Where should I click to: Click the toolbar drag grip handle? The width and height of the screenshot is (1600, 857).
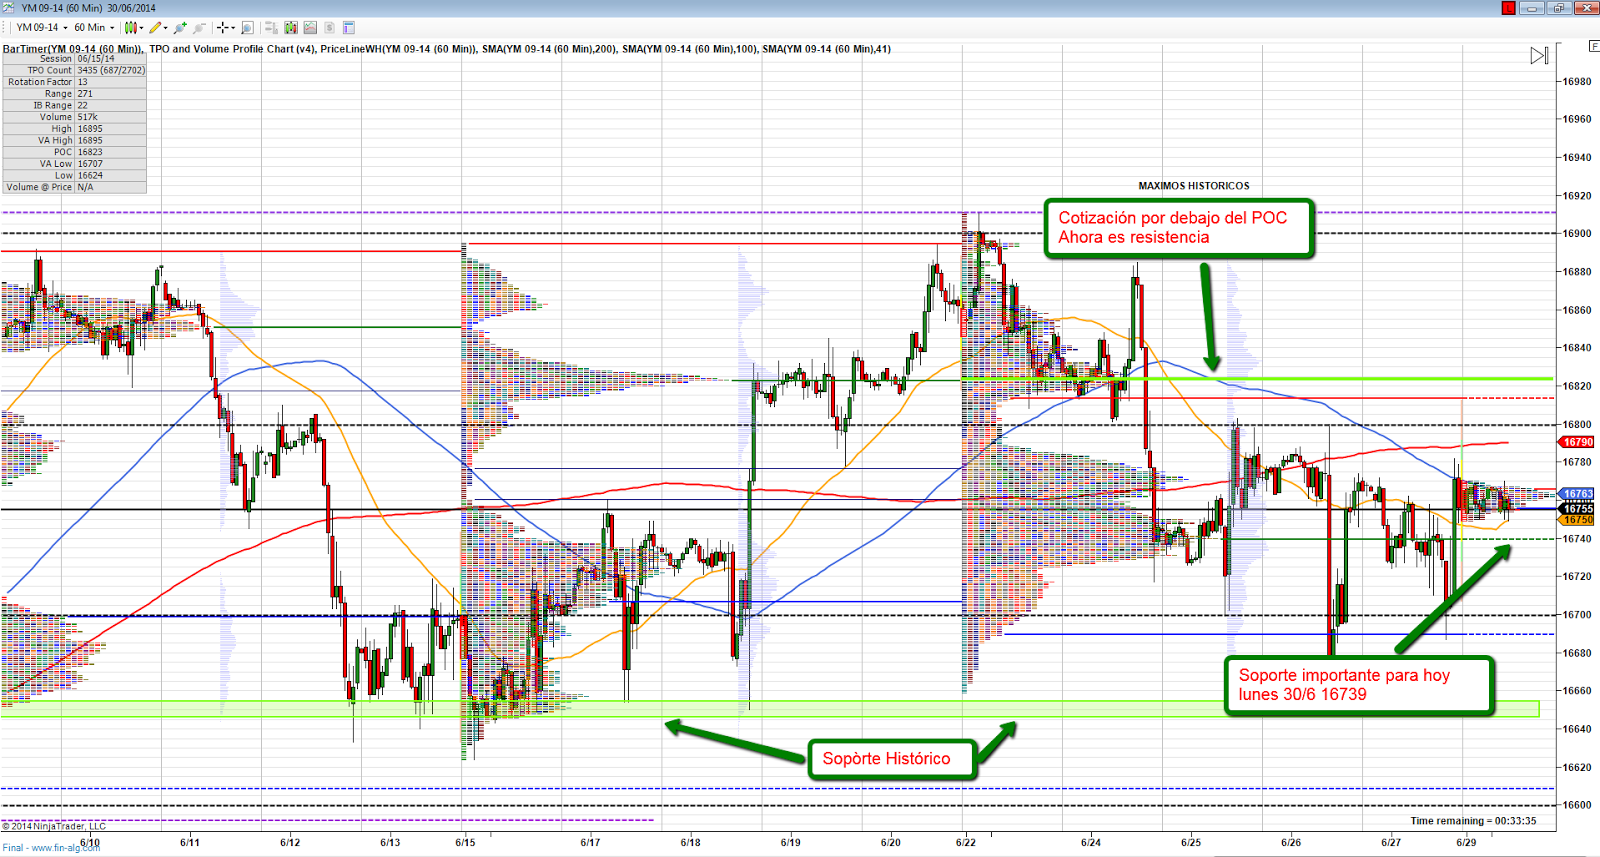[5, 28]
